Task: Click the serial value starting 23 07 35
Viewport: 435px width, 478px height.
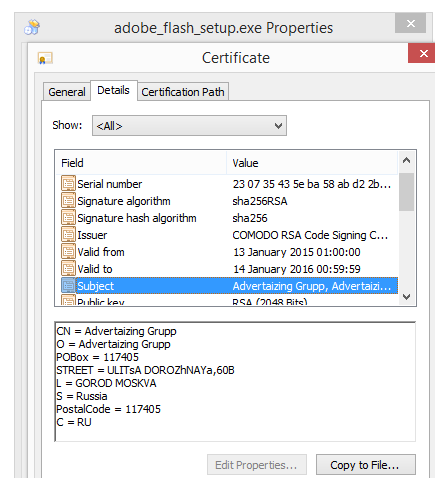Action: (x=312, y=184)
